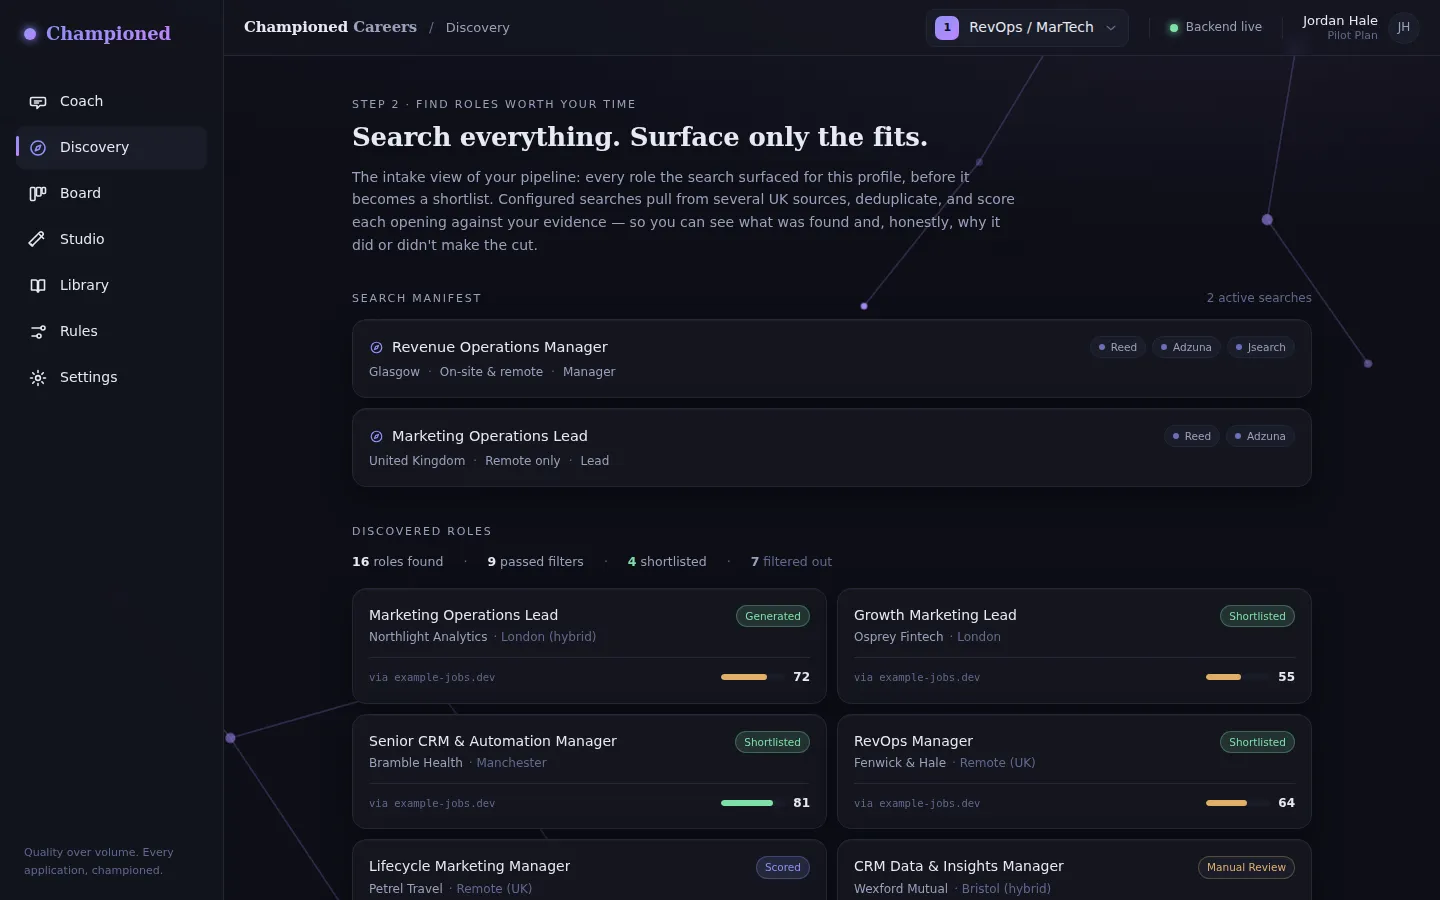Viewport: 1440px width, 900px height.
Task: Click 'via example-jobs.dev' on the Bramble Health card
Action: 432,804
